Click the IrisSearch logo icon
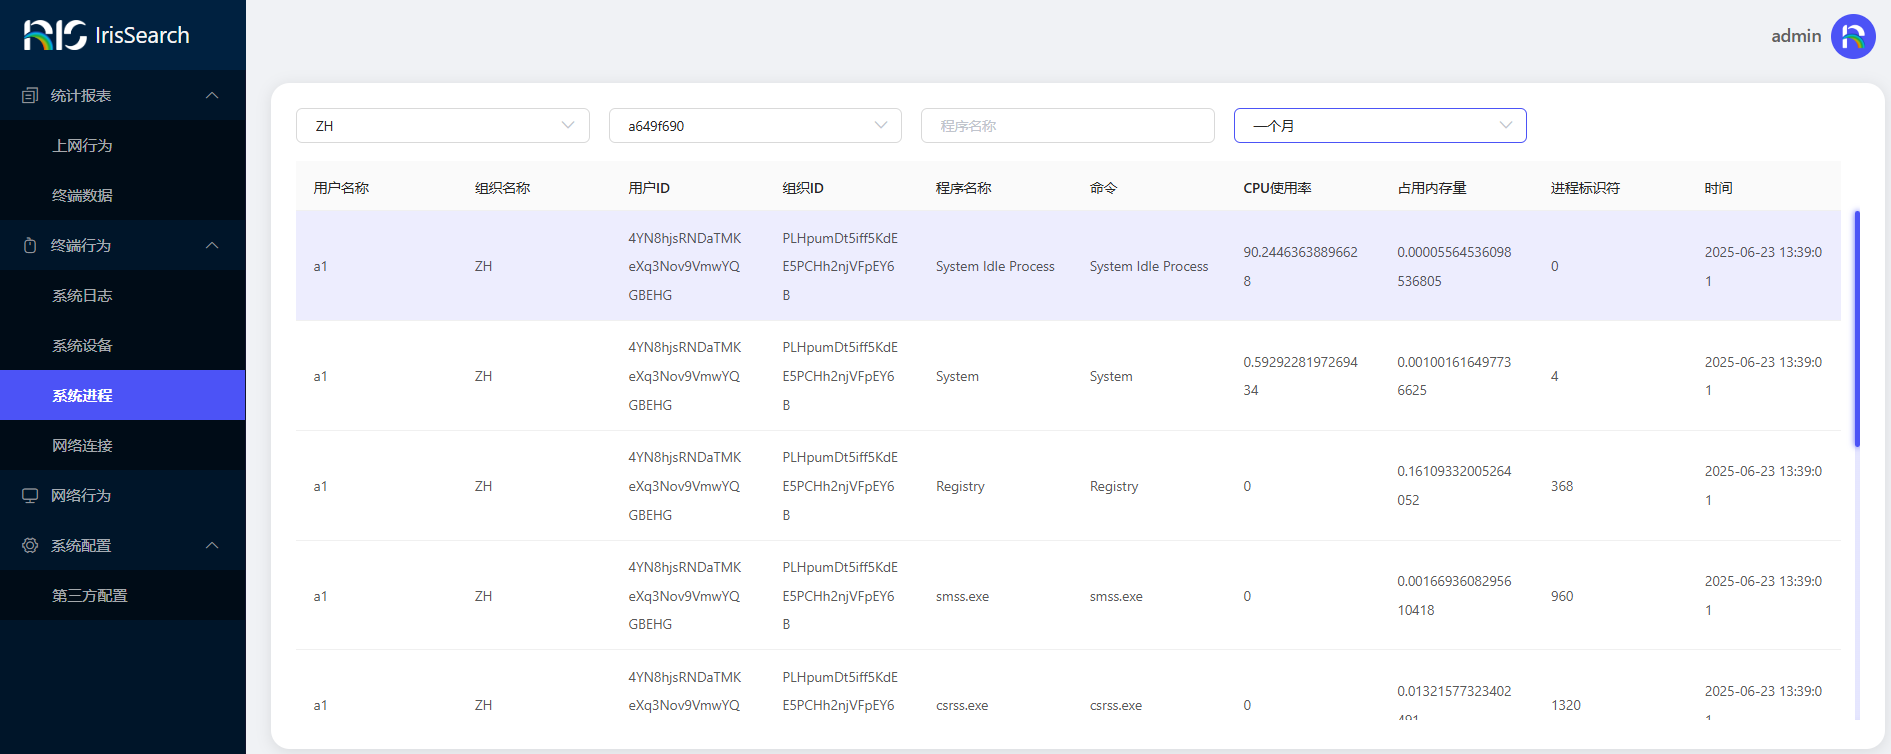Image resolution: width=1891 pixels, height=754 pixels. 55,35
